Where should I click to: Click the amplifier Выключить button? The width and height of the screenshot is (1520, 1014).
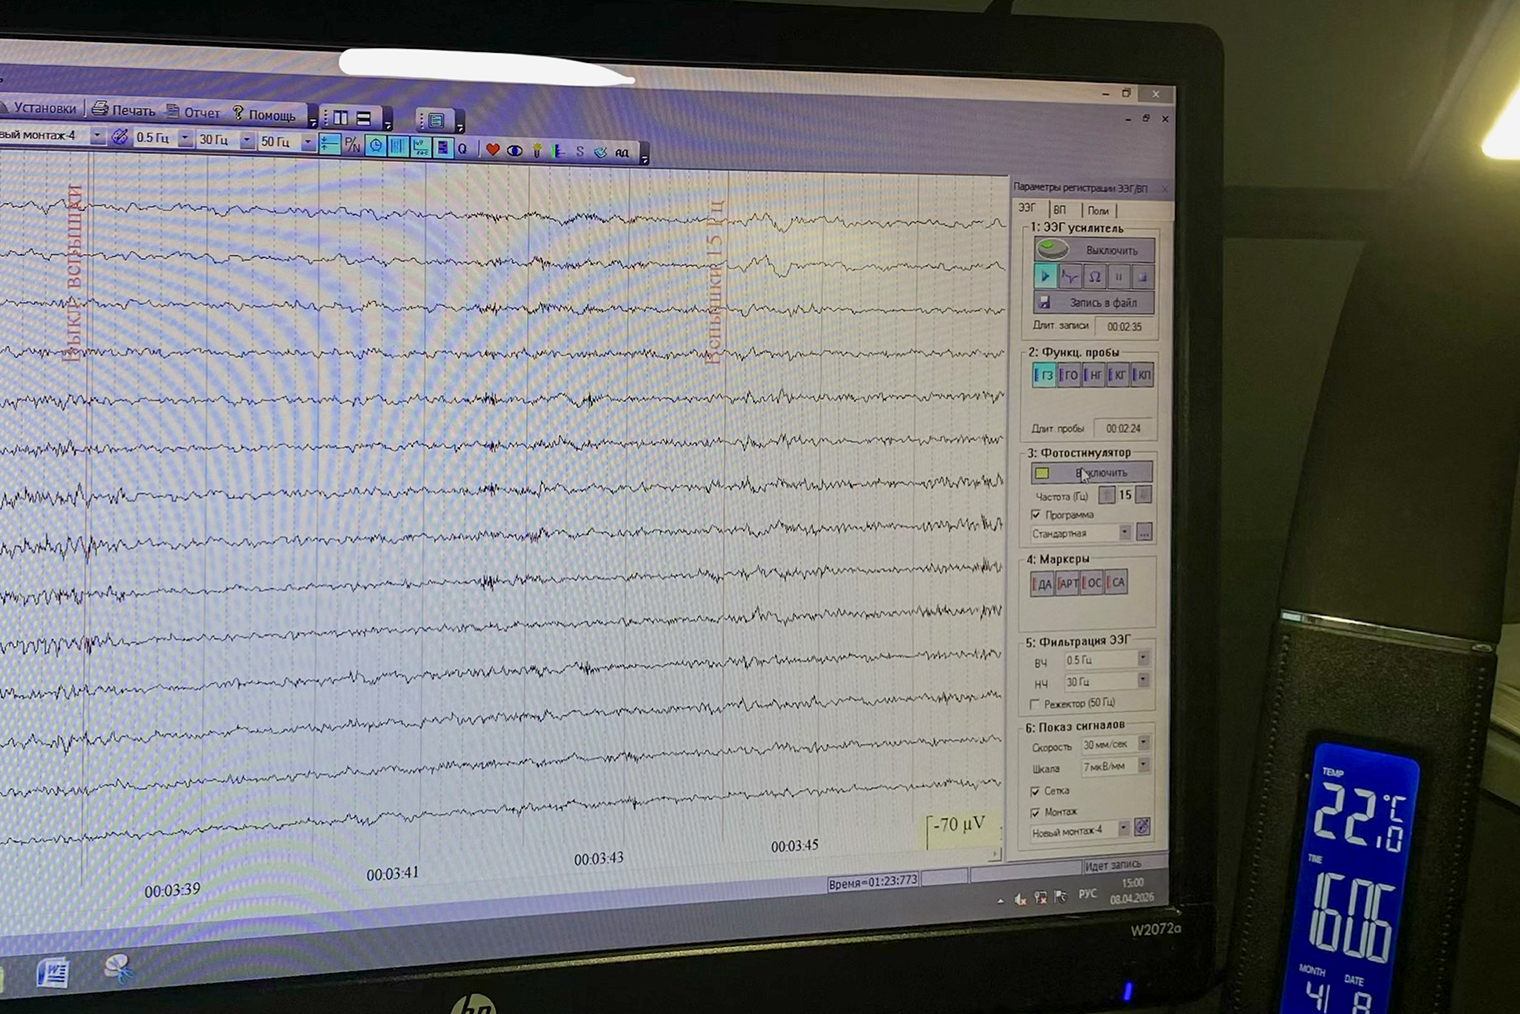point(1094,250)
